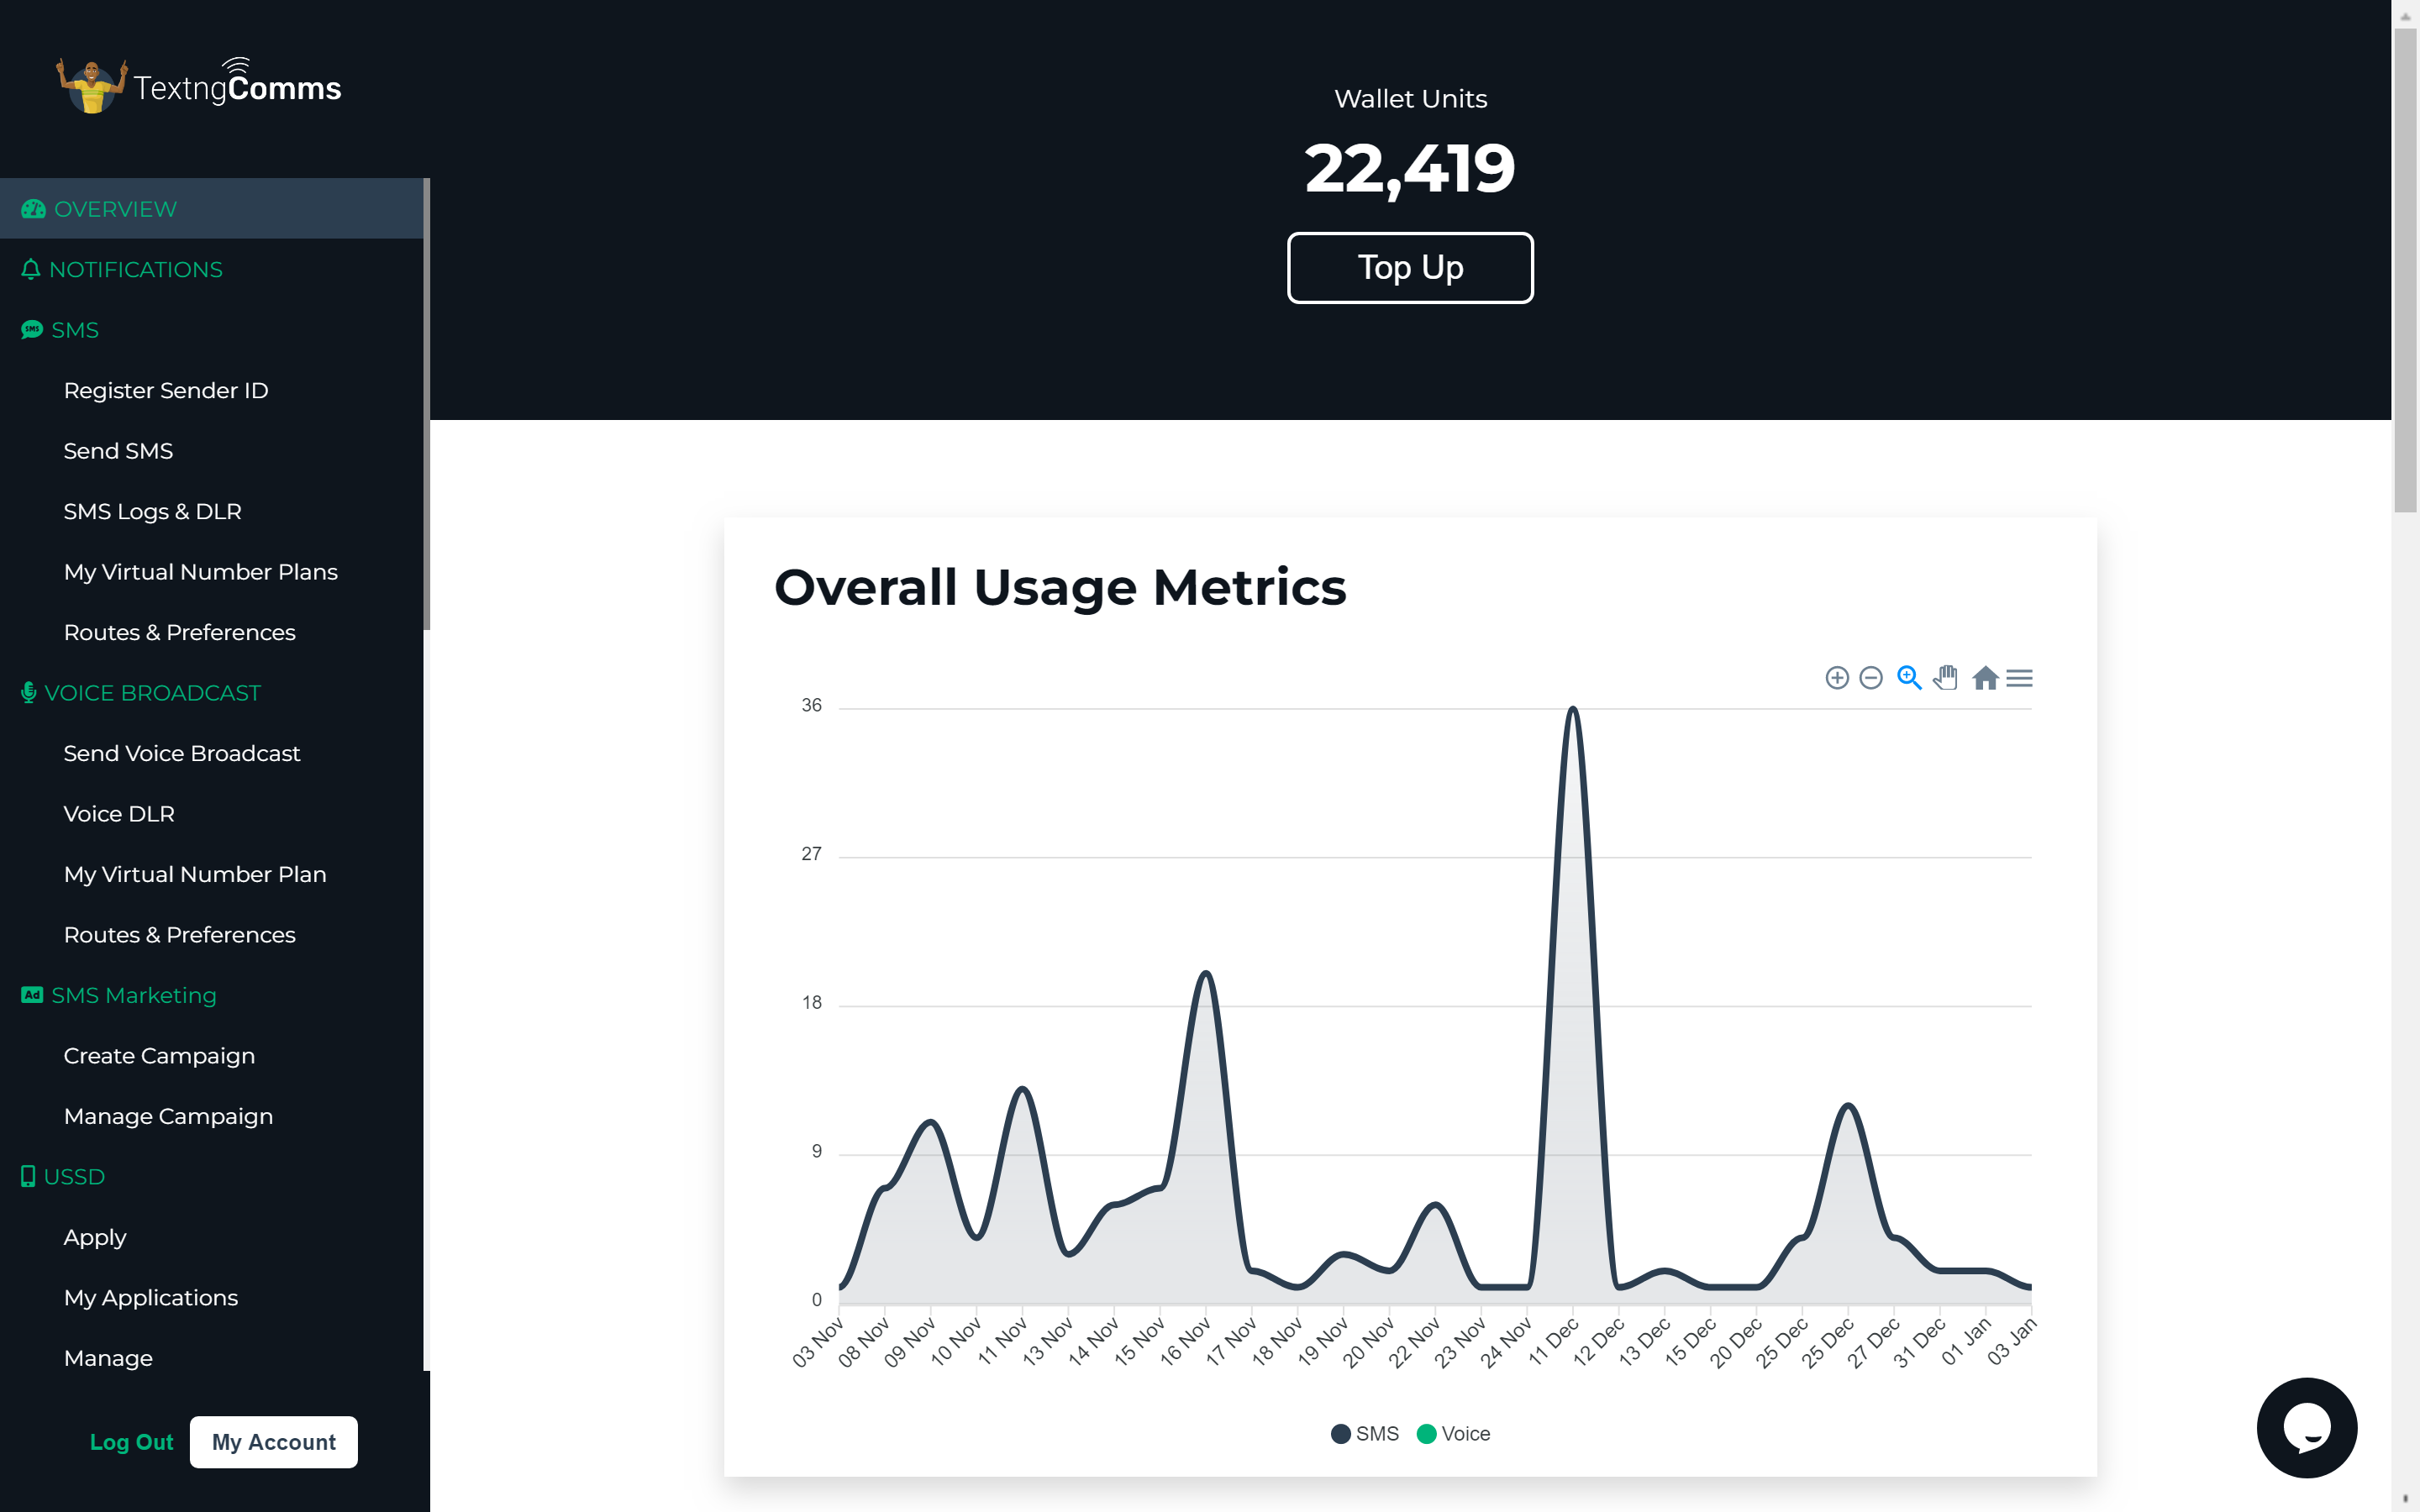The width and height of the screenshot is (2420, 1512).
Task: Click the chart zoom in icon
Action: tap(1836, 678)
